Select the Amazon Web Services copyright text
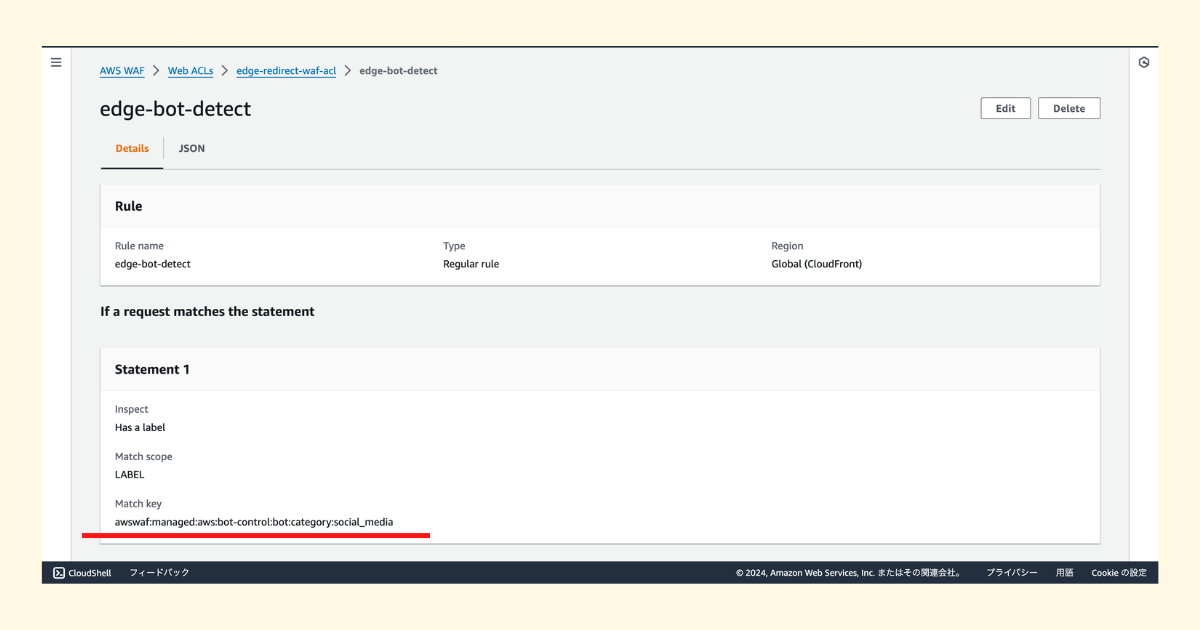This screenshot has height=630, width=1200. 848,573
